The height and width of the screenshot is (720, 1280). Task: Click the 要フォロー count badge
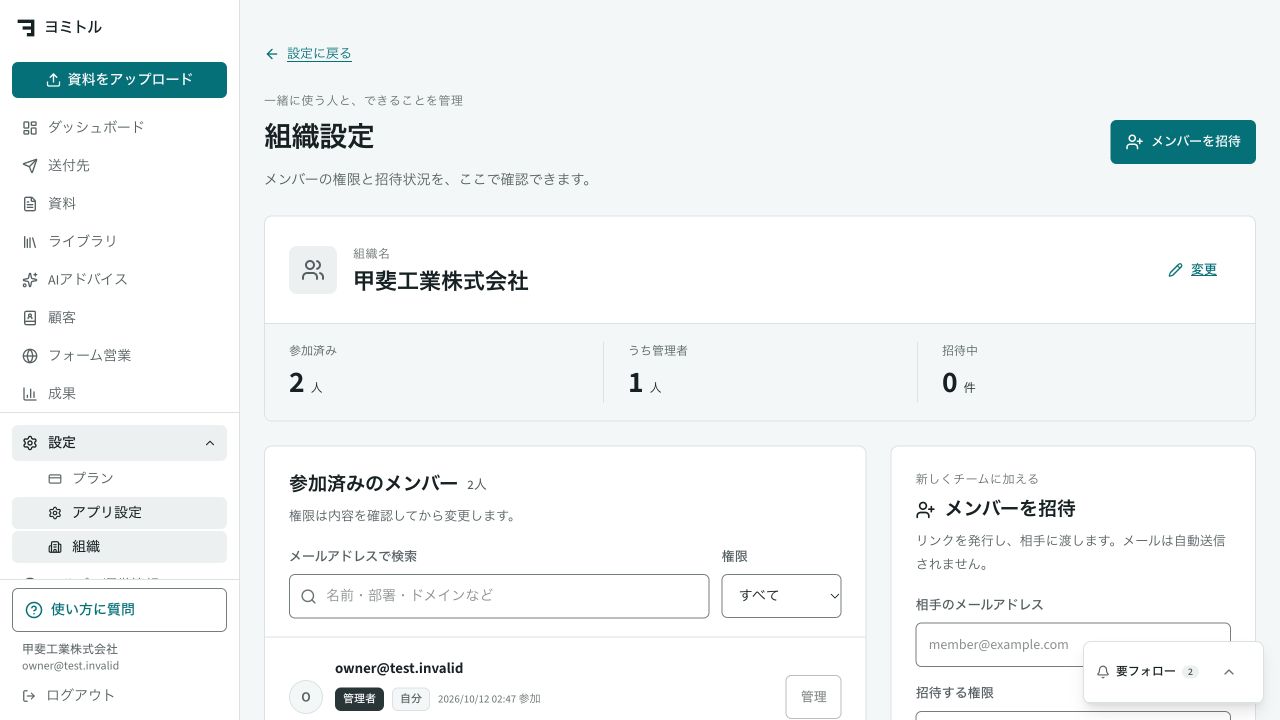coord(1190,672)
